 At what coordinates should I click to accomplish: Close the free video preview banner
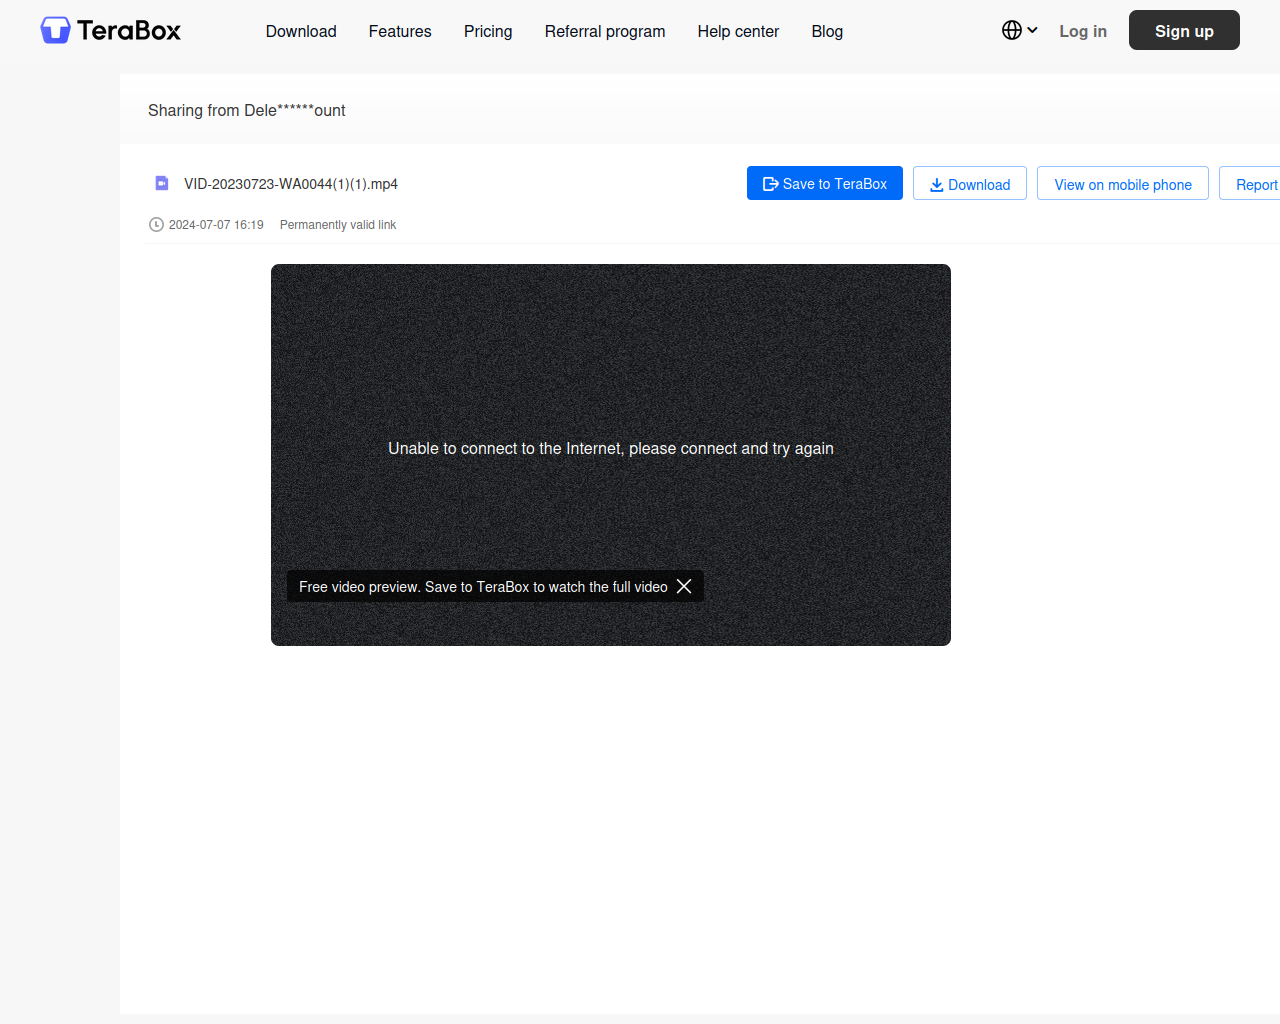[x=684, y=586]
